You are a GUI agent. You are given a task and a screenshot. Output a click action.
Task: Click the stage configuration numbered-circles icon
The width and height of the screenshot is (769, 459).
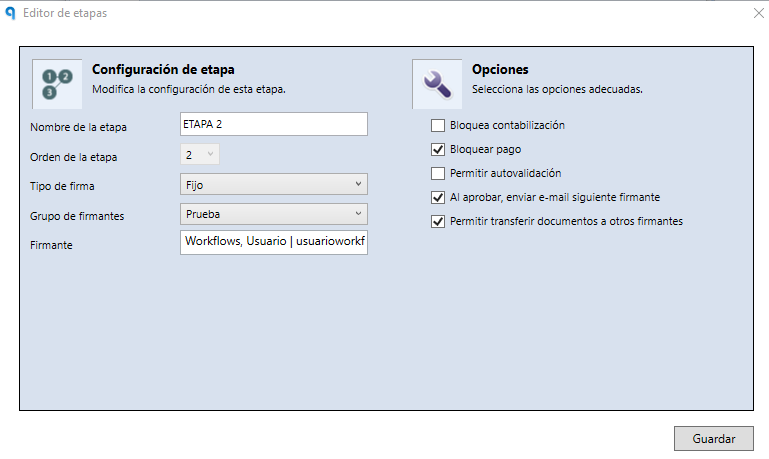pos(57,84)
